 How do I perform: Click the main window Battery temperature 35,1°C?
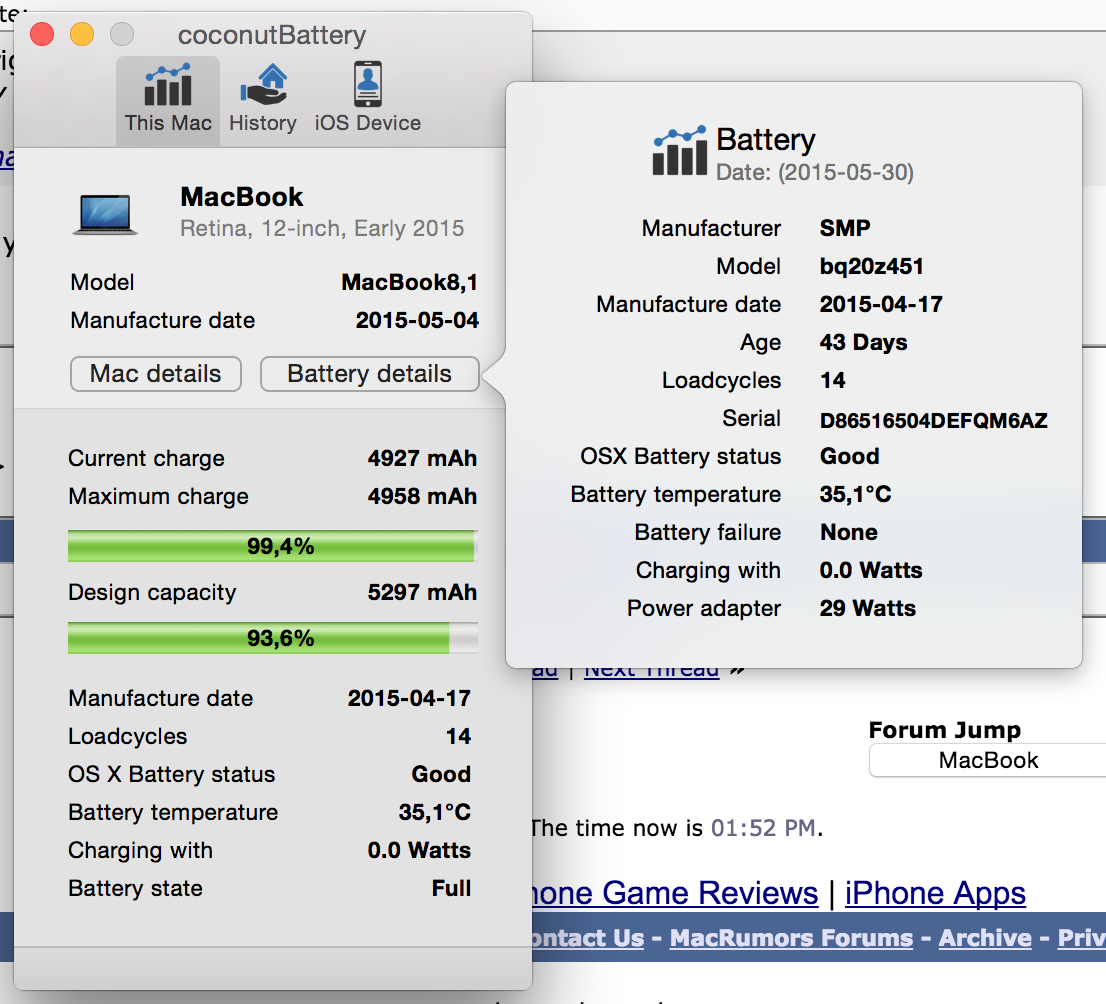(434, 812)
